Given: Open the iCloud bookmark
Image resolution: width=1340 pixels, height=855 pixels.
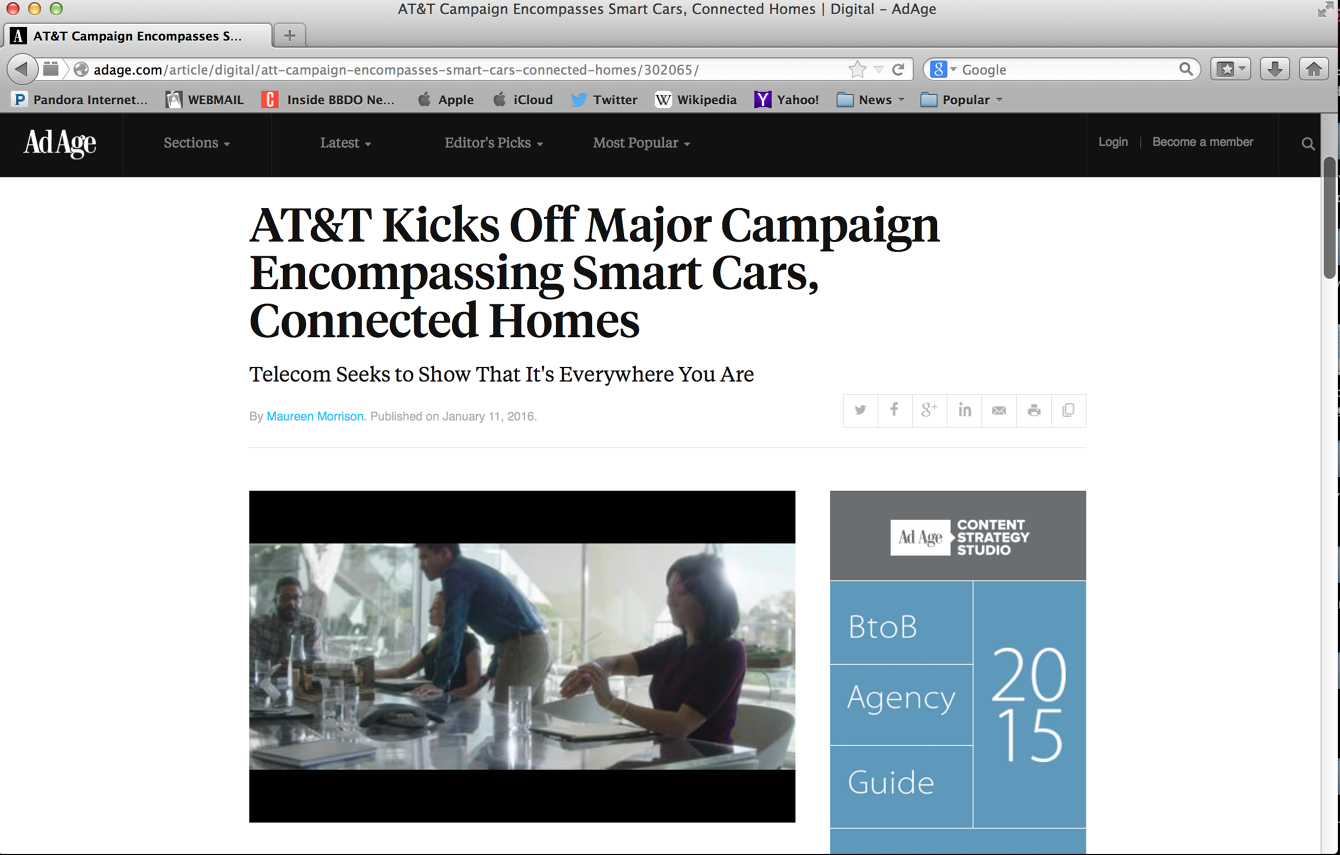Looking at the screenshot, I should click(x=523, y=99).
